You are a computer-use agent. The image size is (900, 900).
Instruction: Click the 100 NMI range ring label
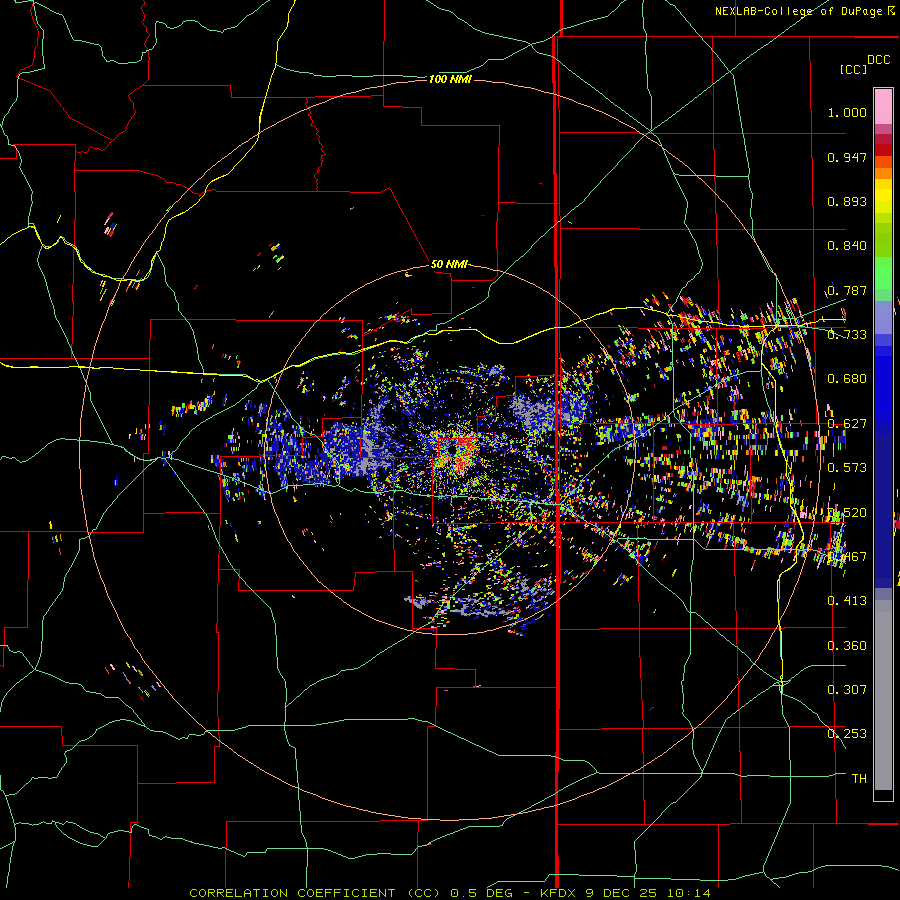[450, 79]
